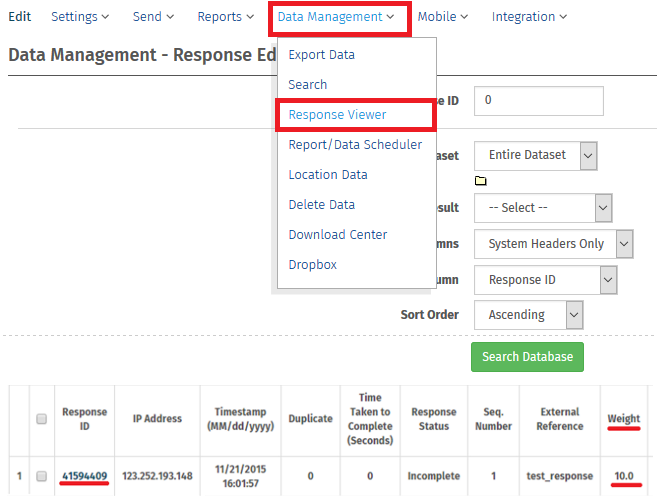Expand the Integration menu
Image resolution: width=657 pixels, height=498 pixels.
click(x=529, y=17)
